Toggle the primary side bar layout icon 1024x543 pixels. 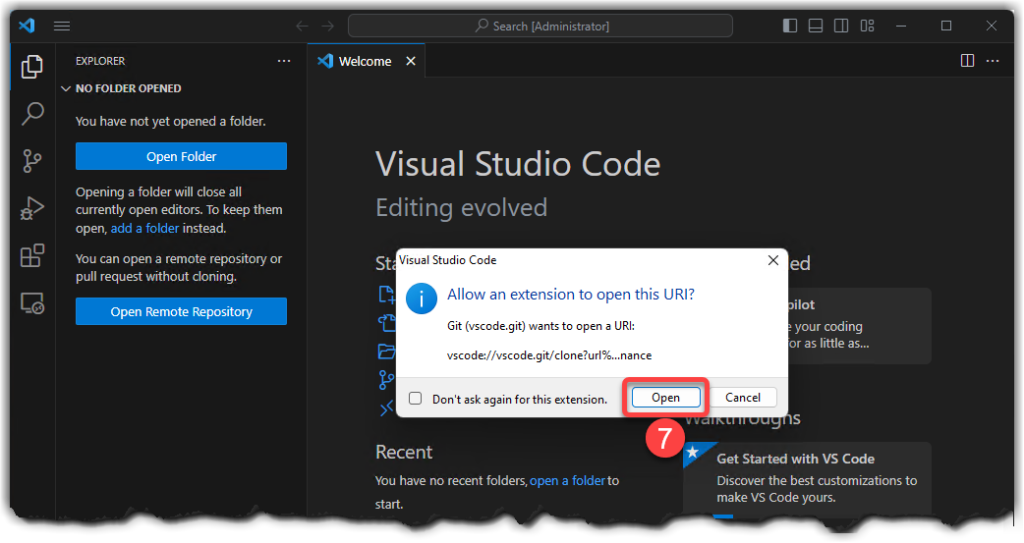[x=790, y=25]
